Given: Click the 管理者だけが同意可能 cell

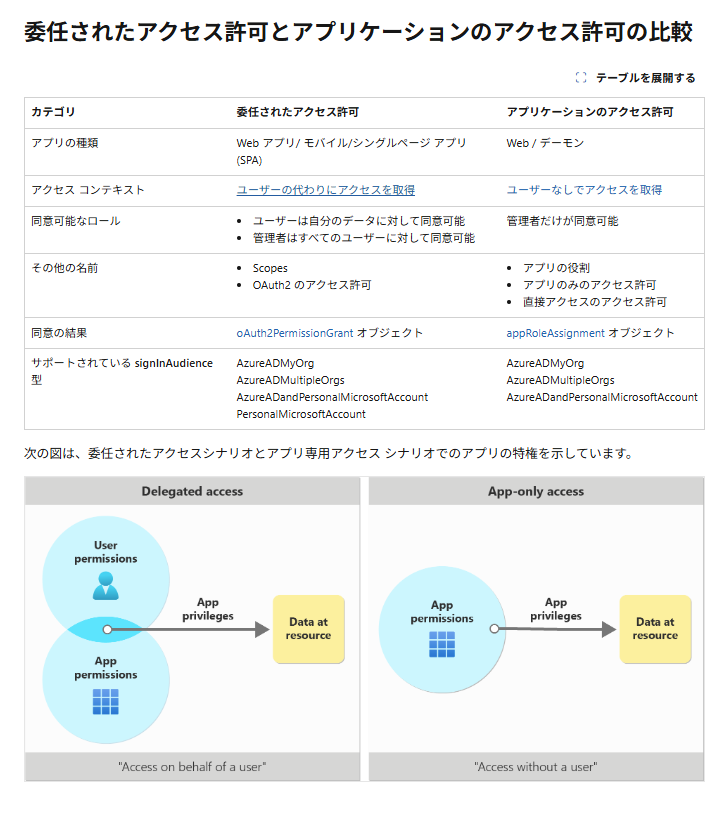Looking at the screenshot, I should point(562,221).
